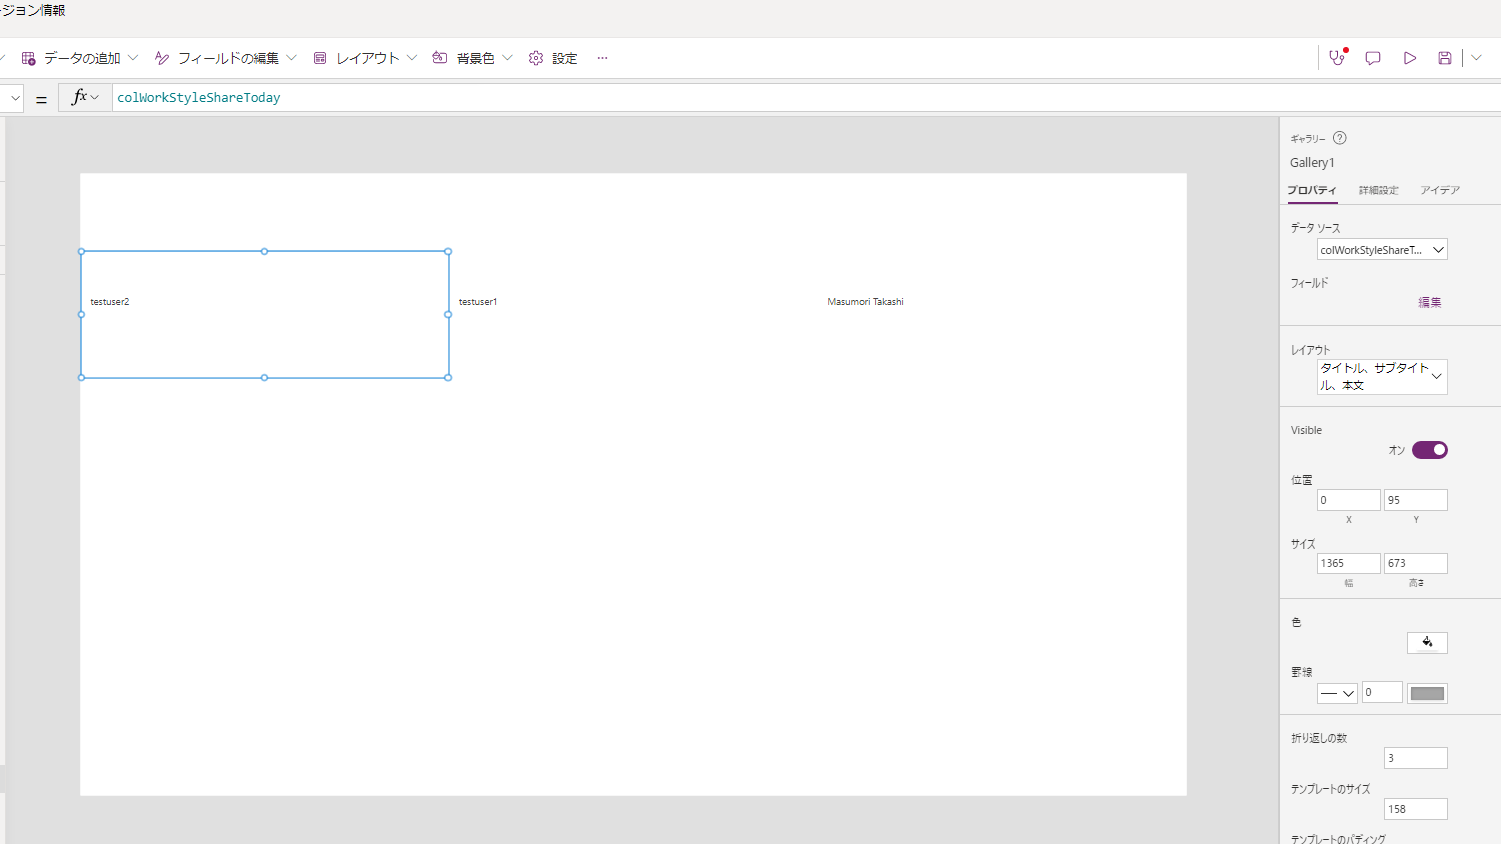Open the レイアウト dropdown in the properties panel

pos(1382,377)
